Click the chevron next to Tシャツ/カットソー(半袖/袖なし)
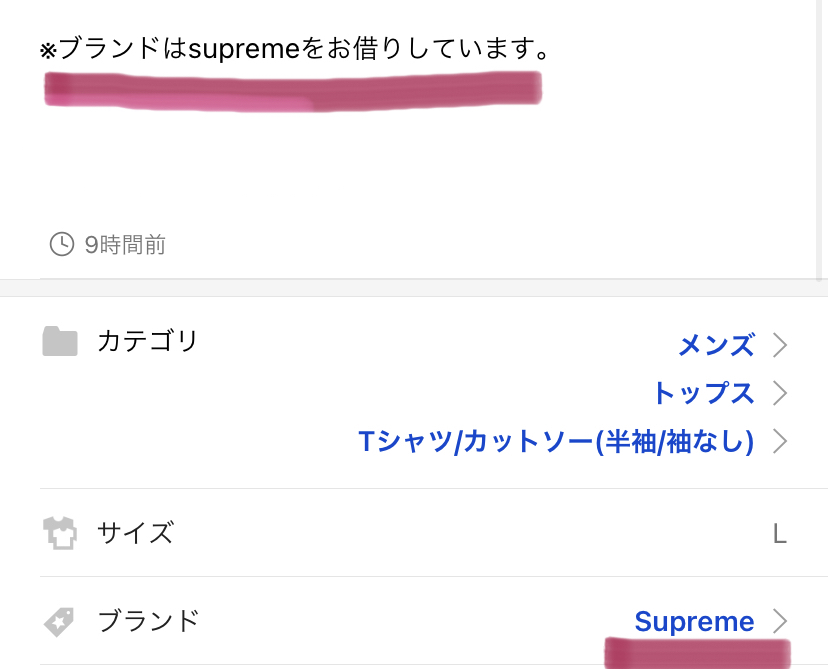The image size is (828, 669). [780, 441]
